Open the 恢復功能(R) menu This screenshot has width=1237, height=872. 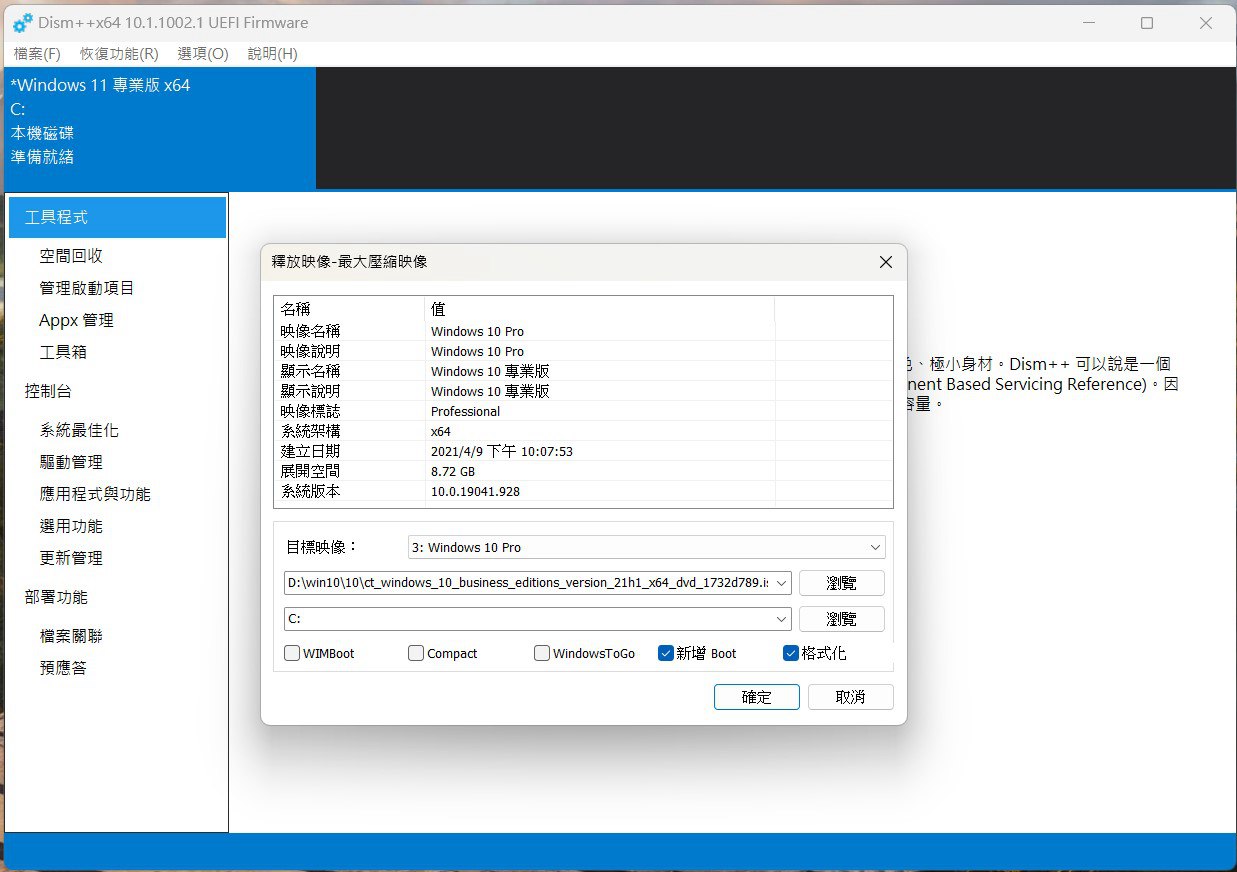coord(117,53)
